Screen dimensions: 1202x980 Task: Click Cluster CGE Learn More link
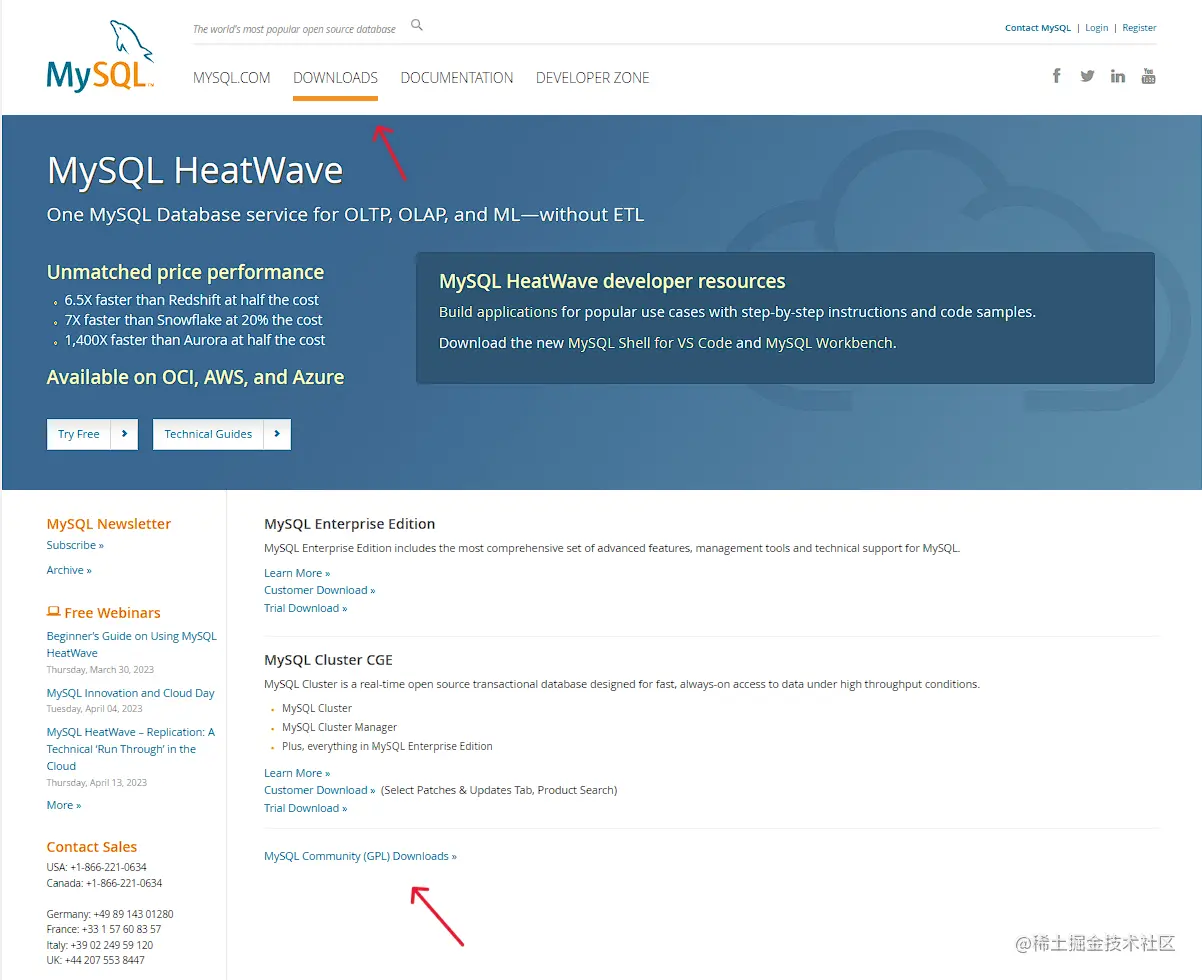pyautogui.click(x=297, y=773)
